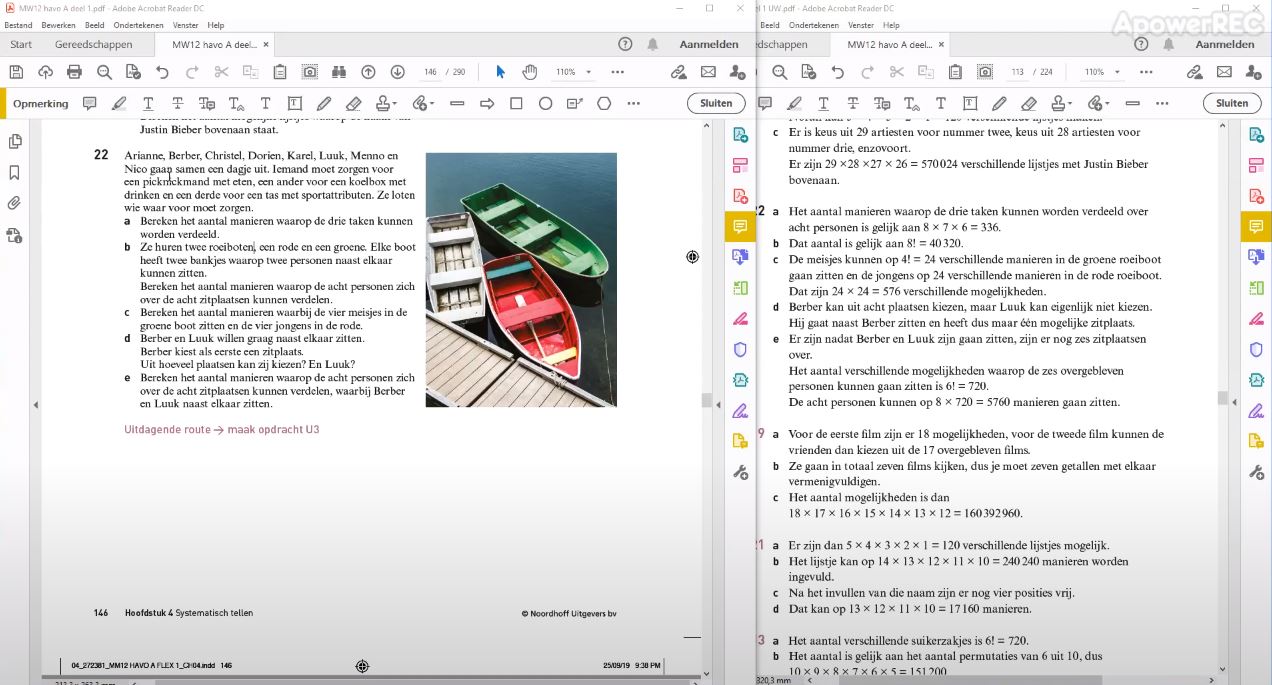Image resolution: width=1272 pixels, height=685 pixels.
Task: Click the left document's vertical scrollbar thumb
Action: (x=706, y=401)
